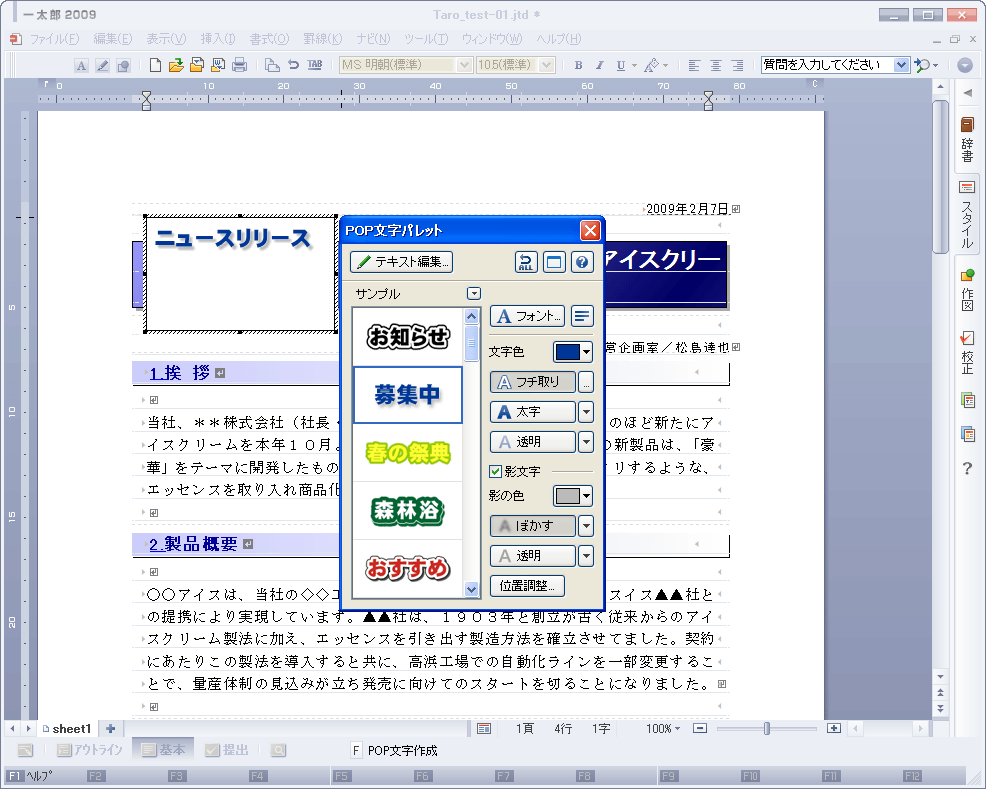Viewport: 986px width, 789px height.
Task: Right-align text with the toolbar icon
Action: [x=737, y=65]
